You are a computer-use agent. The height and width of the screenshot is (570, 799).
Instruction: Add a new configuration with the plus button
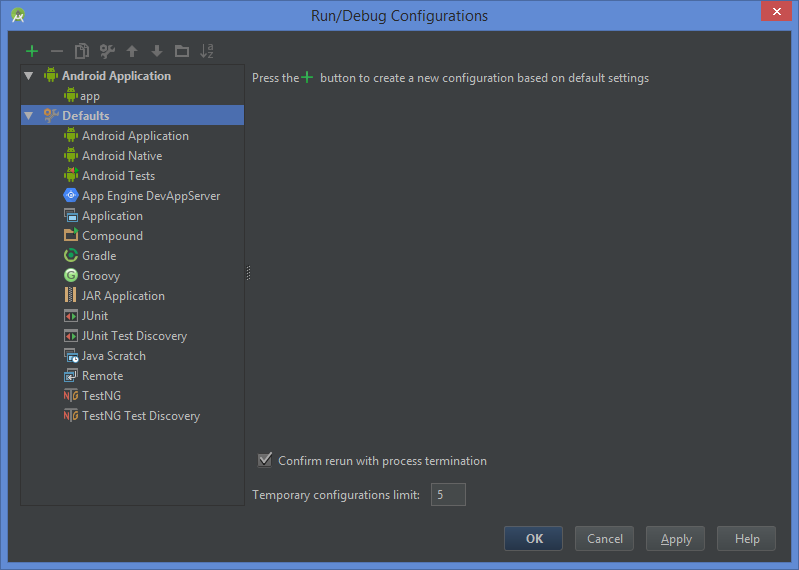[x=32, y=51]
